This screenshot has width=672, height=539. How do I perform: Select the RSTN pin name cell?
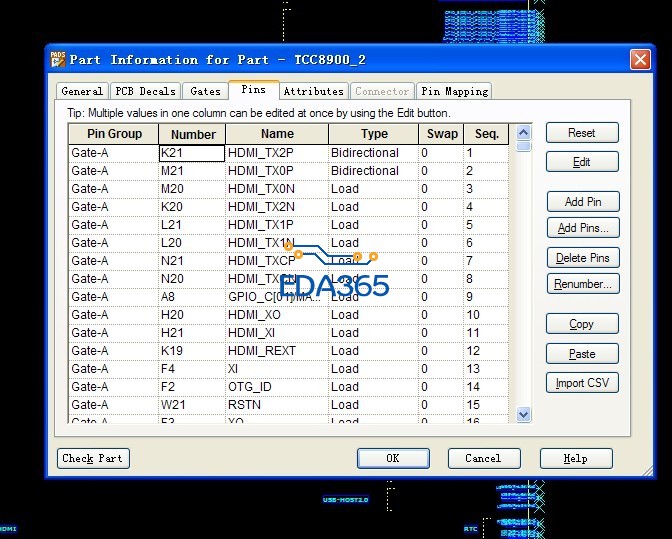[x=277, y=405]
